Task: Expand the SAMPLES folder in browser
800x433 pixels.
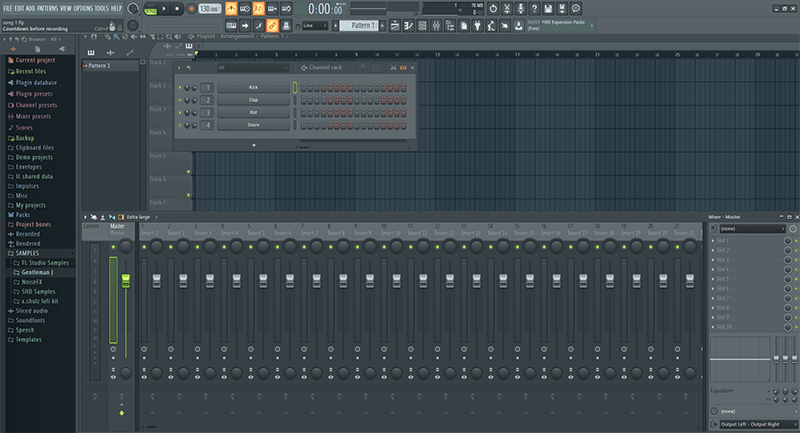Action: (27, 253)
